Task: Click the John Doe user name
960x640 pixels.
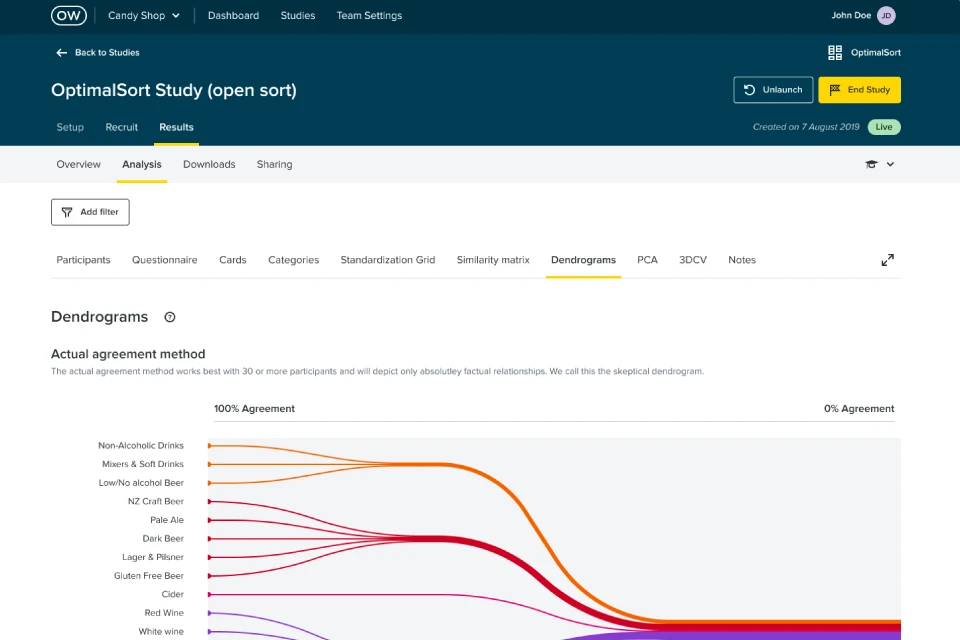Action: click(851, 15)
